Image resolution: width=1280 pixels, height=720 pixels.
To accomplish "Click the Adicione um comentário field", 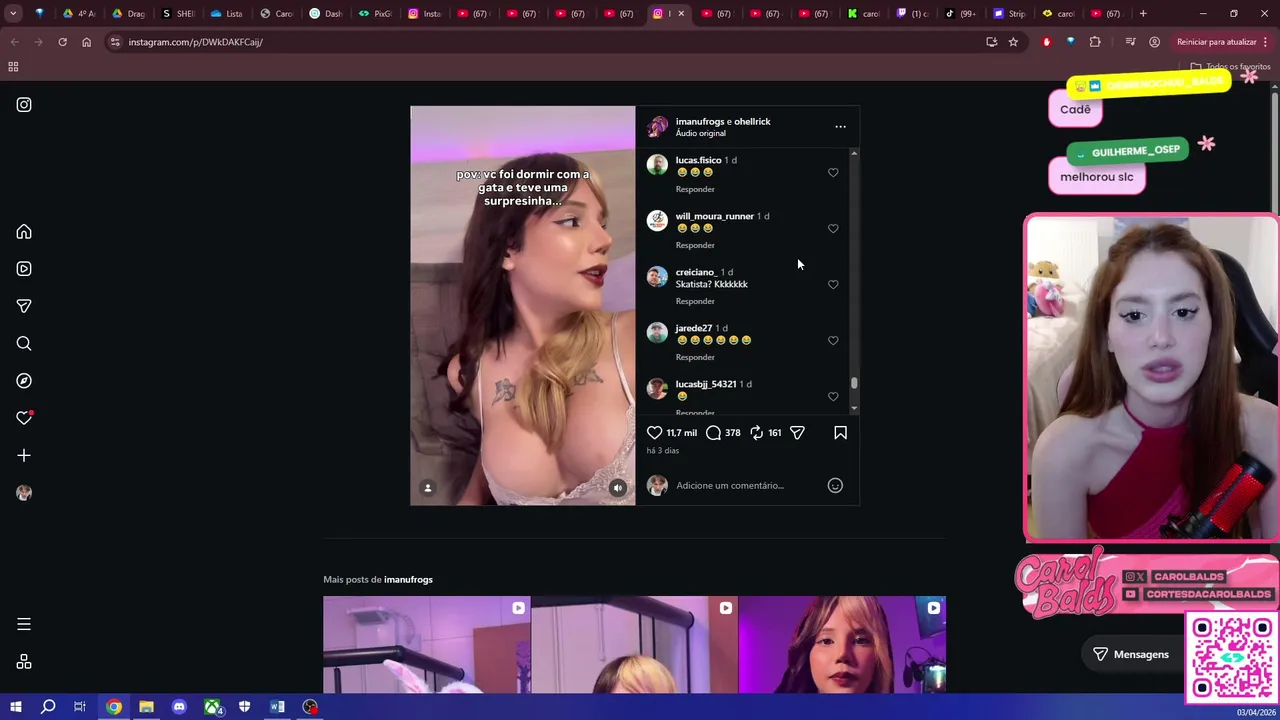I will [x=745, y=486].
